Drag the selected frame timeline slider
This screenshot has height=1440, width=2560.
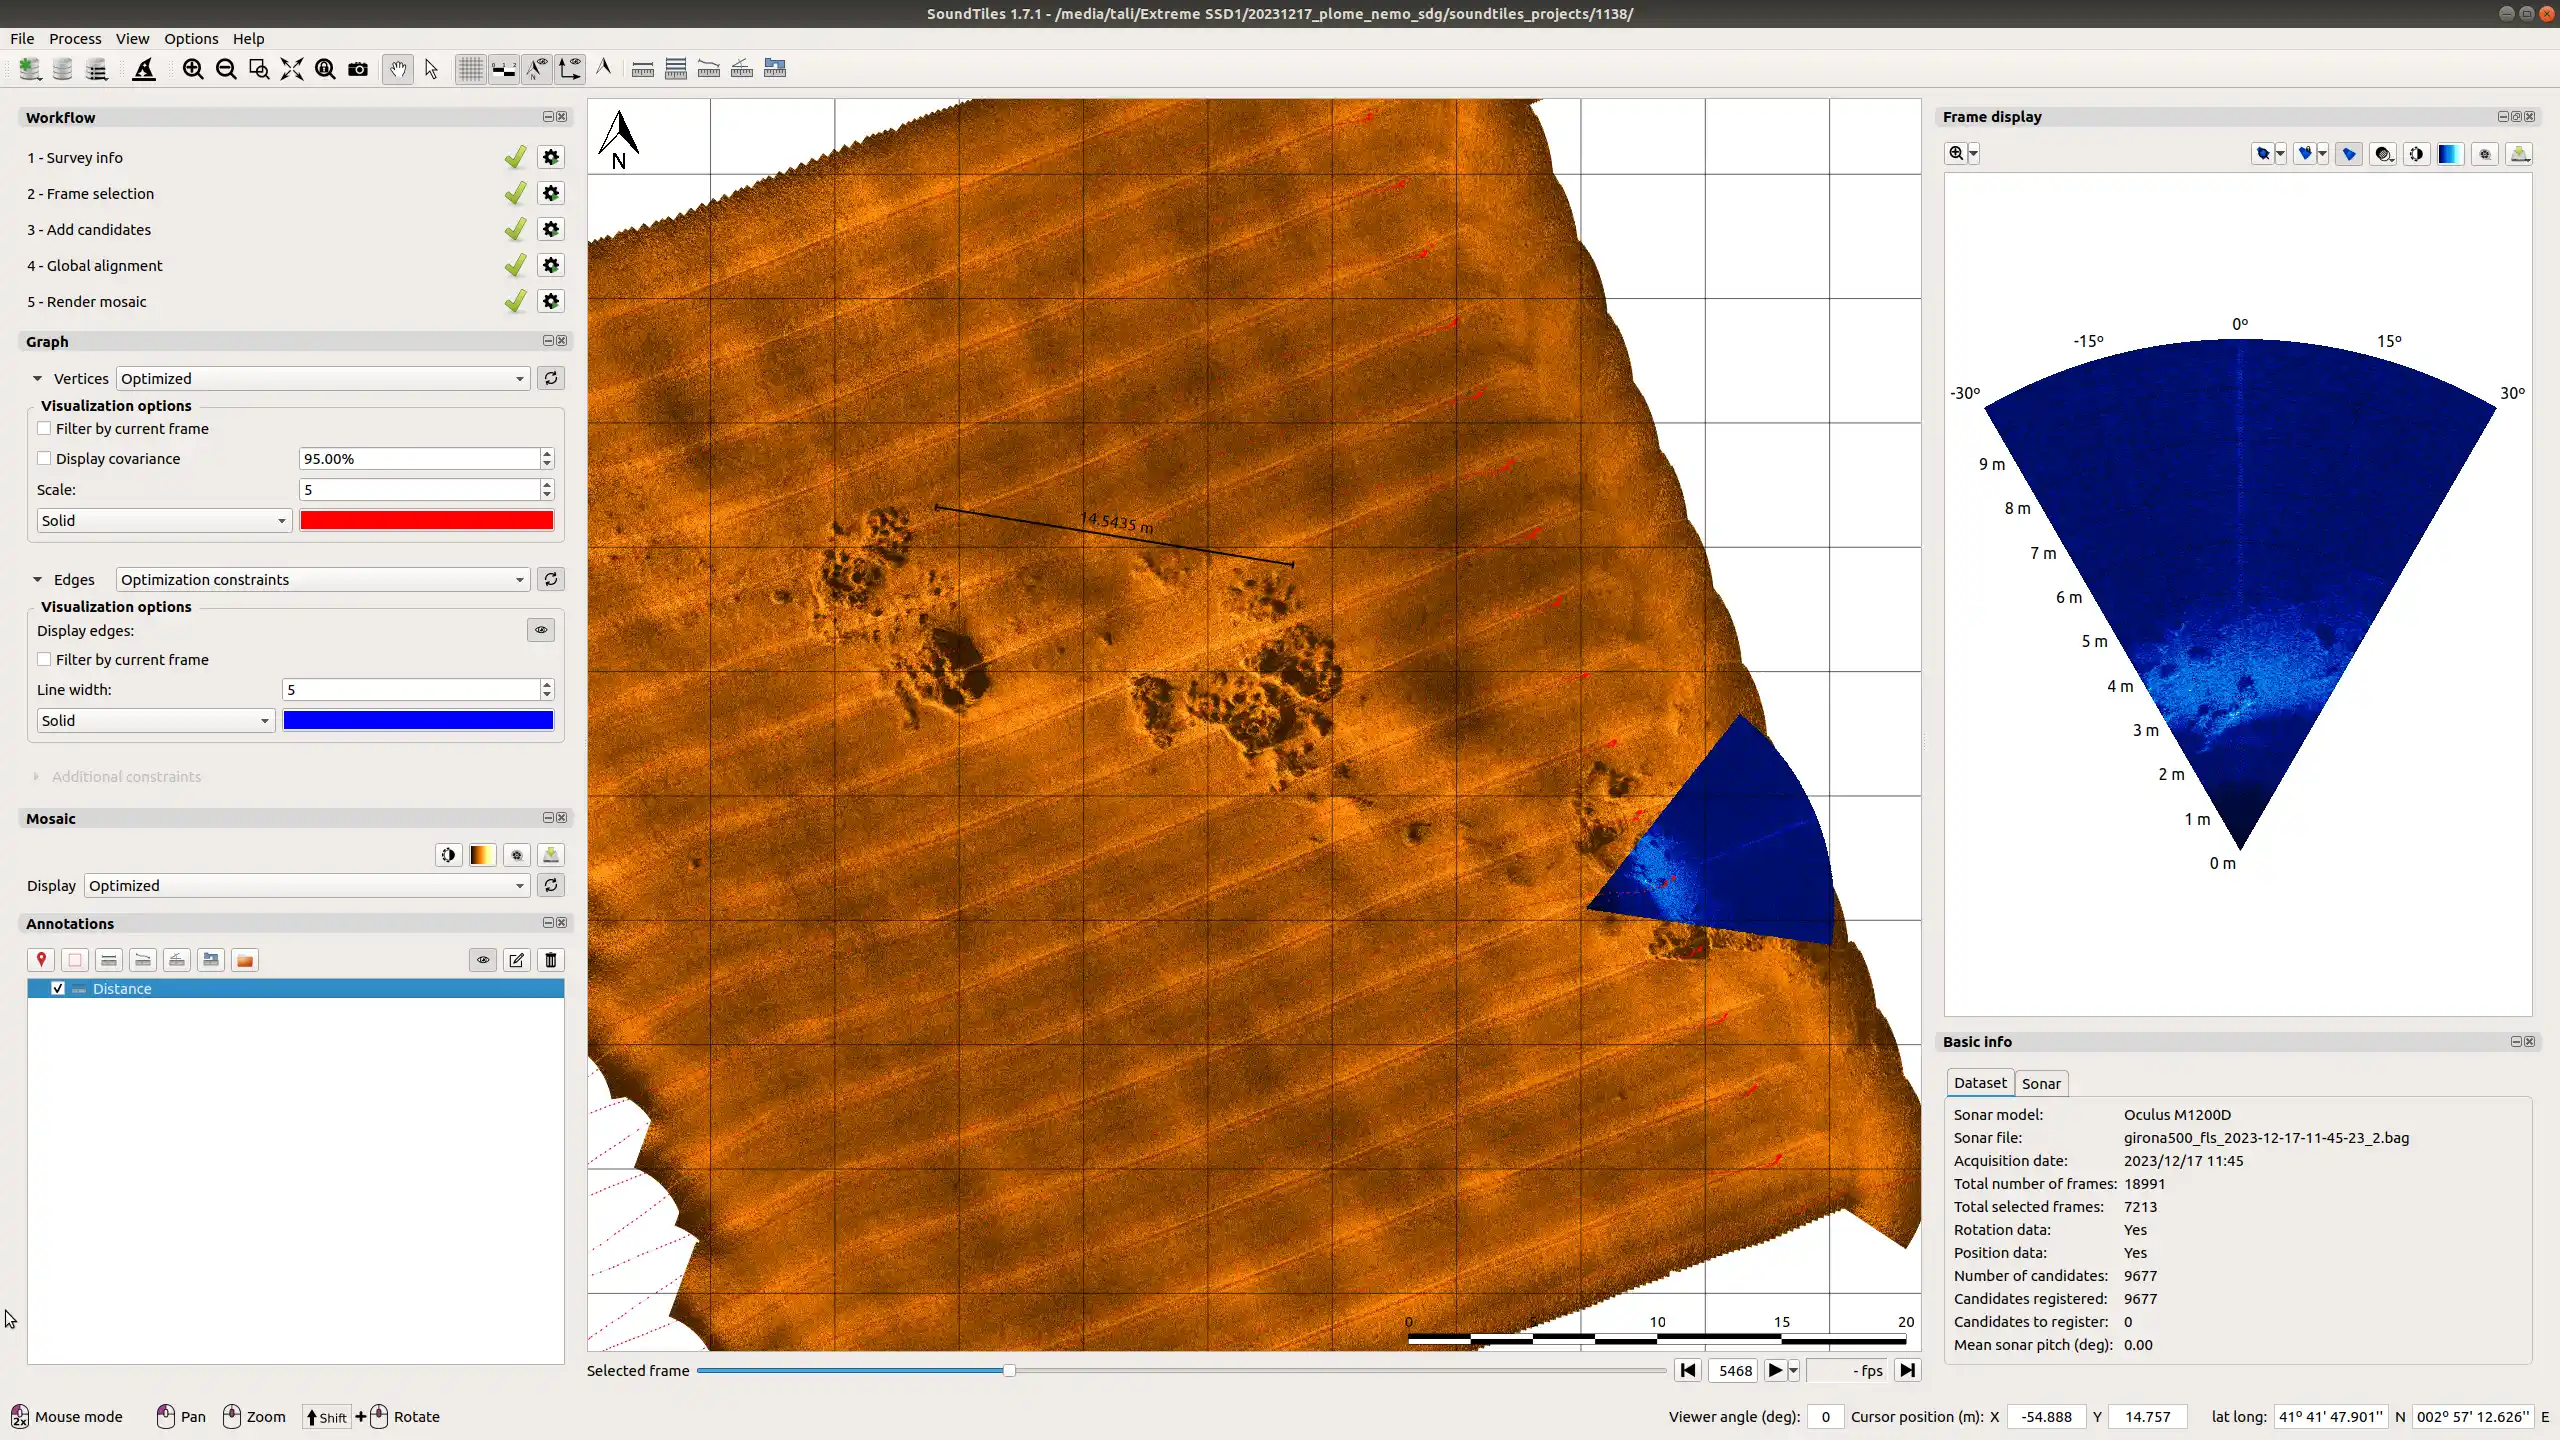coord(1009,1370)
